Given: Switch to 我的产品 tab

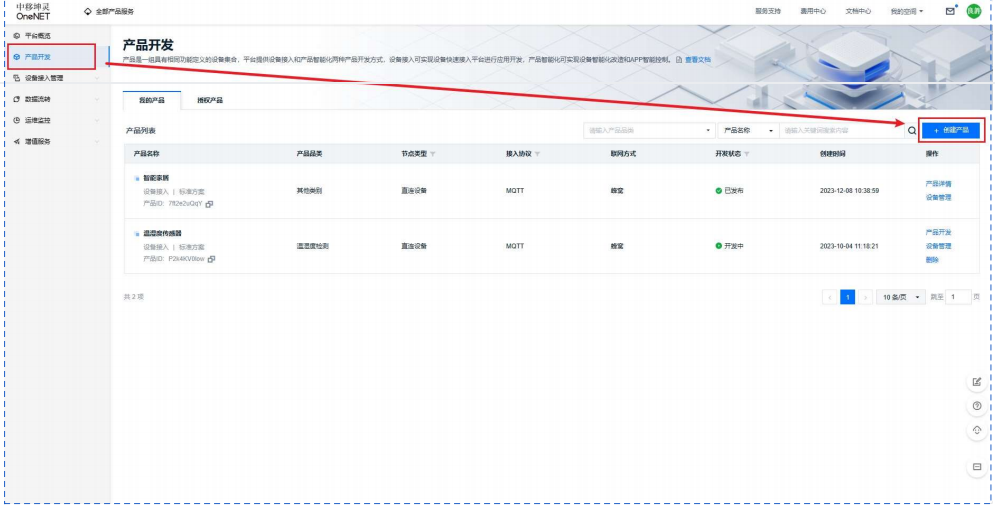Looking at the screenshot, I should point(152,100).
